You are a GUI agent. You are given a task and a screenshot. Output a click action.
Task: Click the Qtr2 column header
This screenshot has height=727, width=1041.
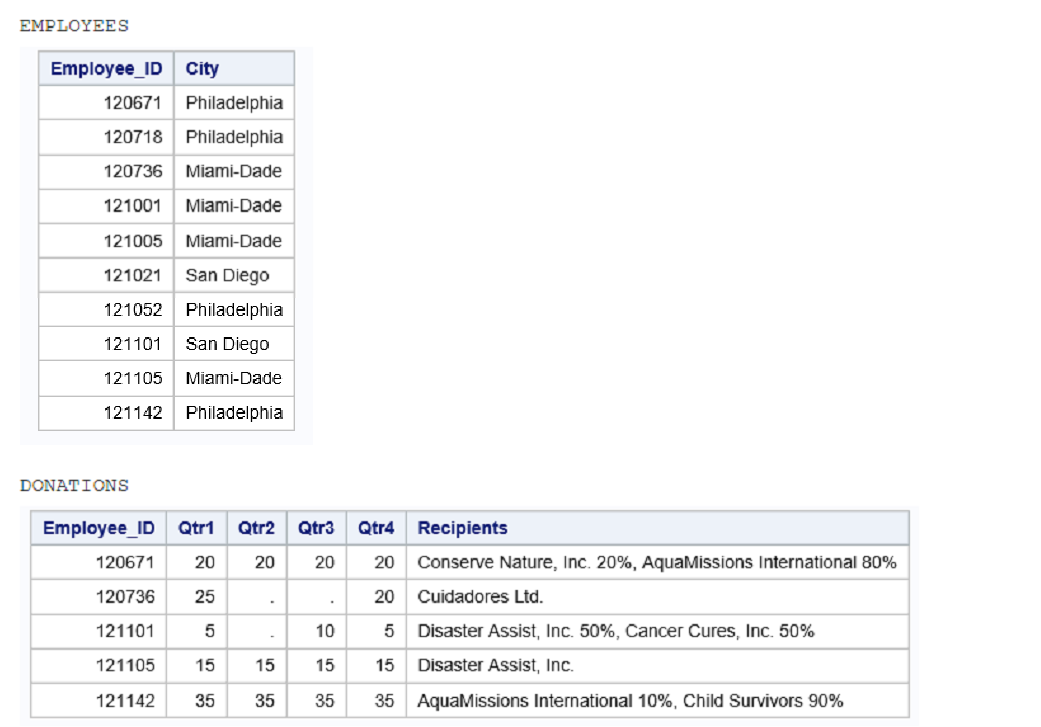pos(256,528)
